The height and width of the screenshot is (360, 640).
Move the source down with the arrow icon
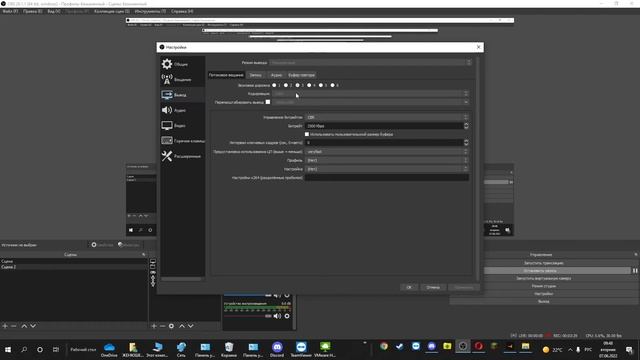(x=191, y=326)
